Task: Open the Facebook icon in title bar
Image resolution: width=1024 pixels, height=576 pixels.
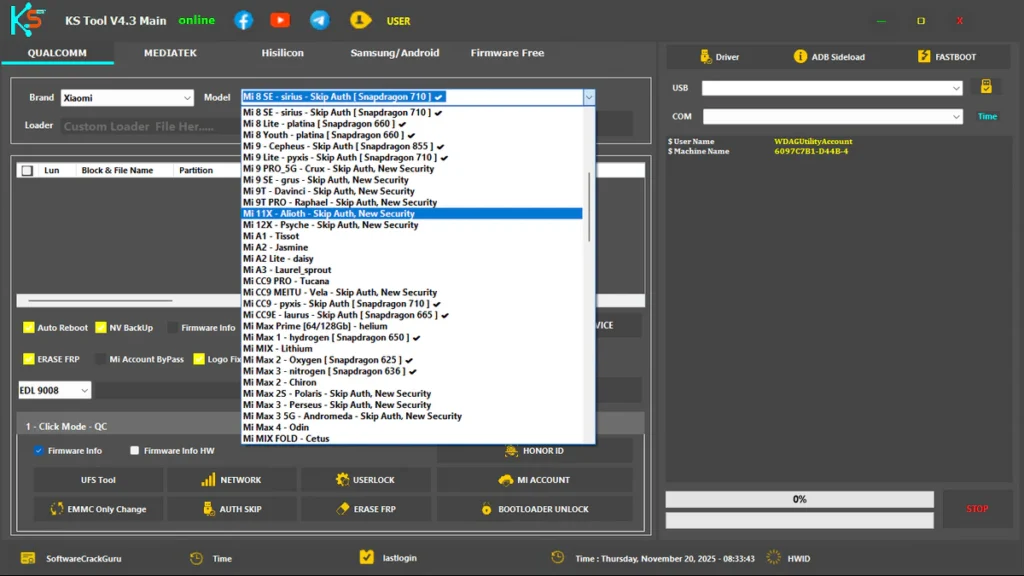Action: pos(243,20)
